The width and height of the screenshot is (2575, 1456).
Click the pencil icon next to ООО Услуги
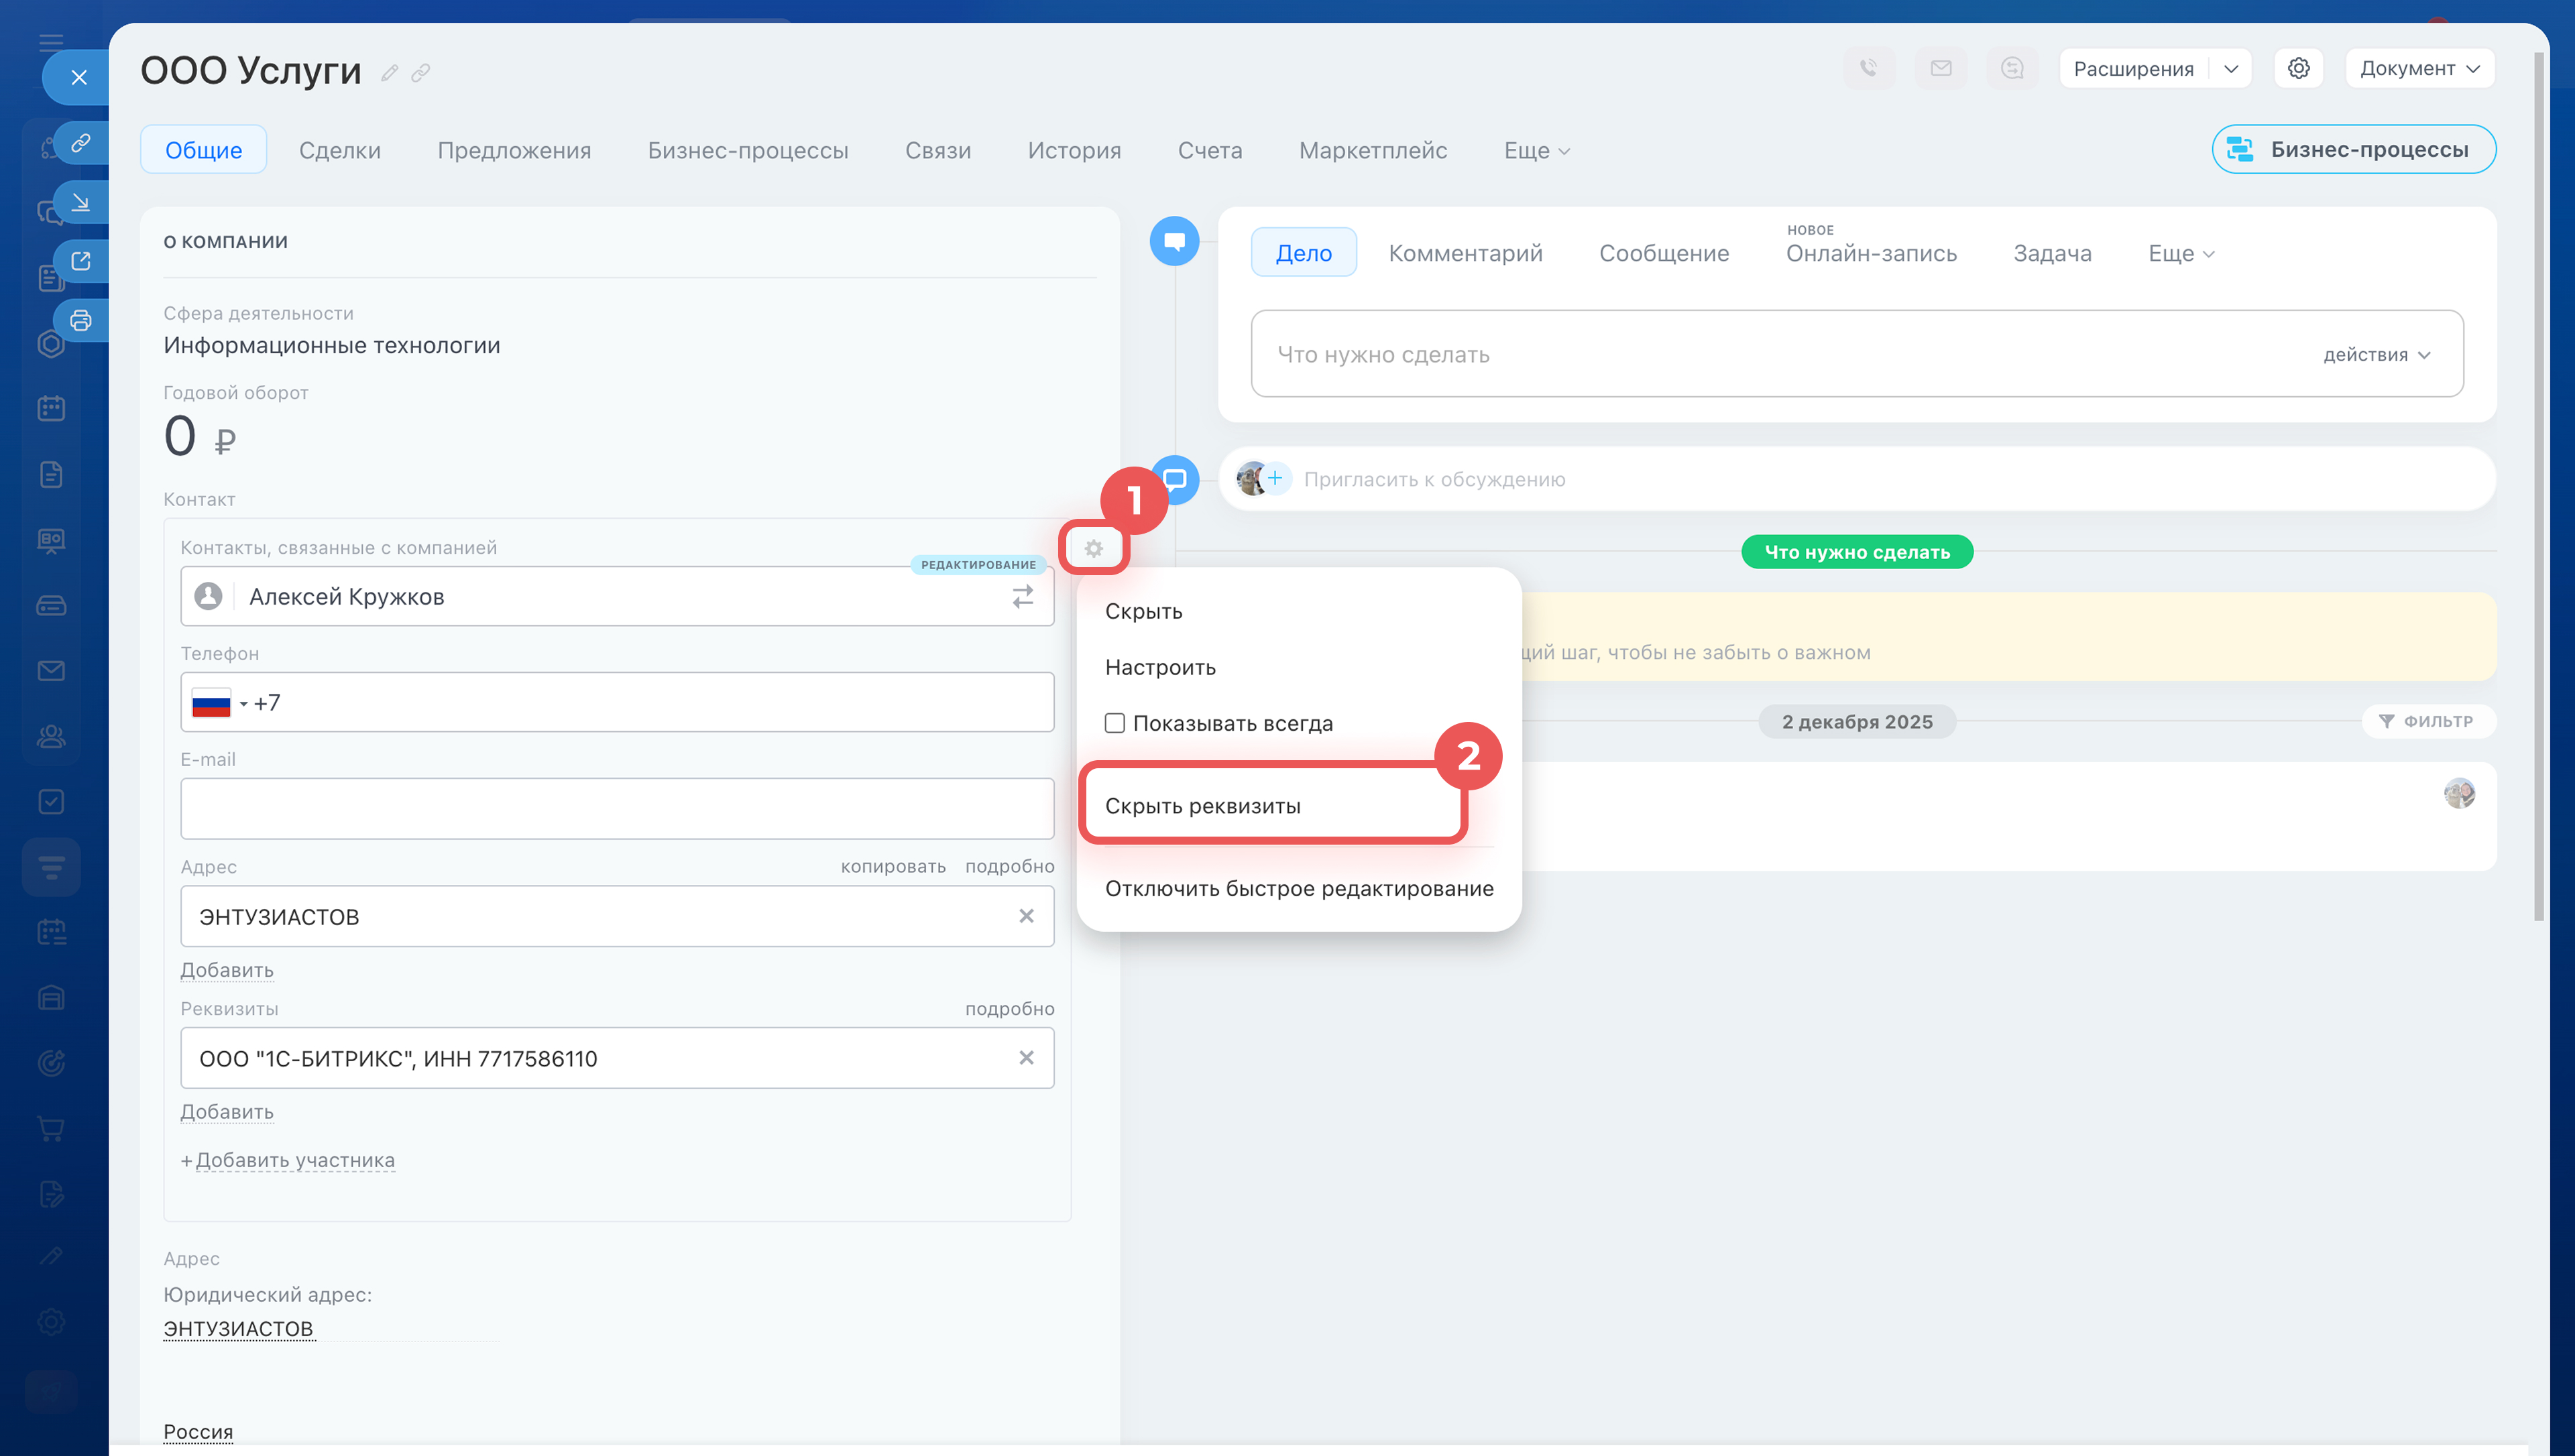click(390, 72)
